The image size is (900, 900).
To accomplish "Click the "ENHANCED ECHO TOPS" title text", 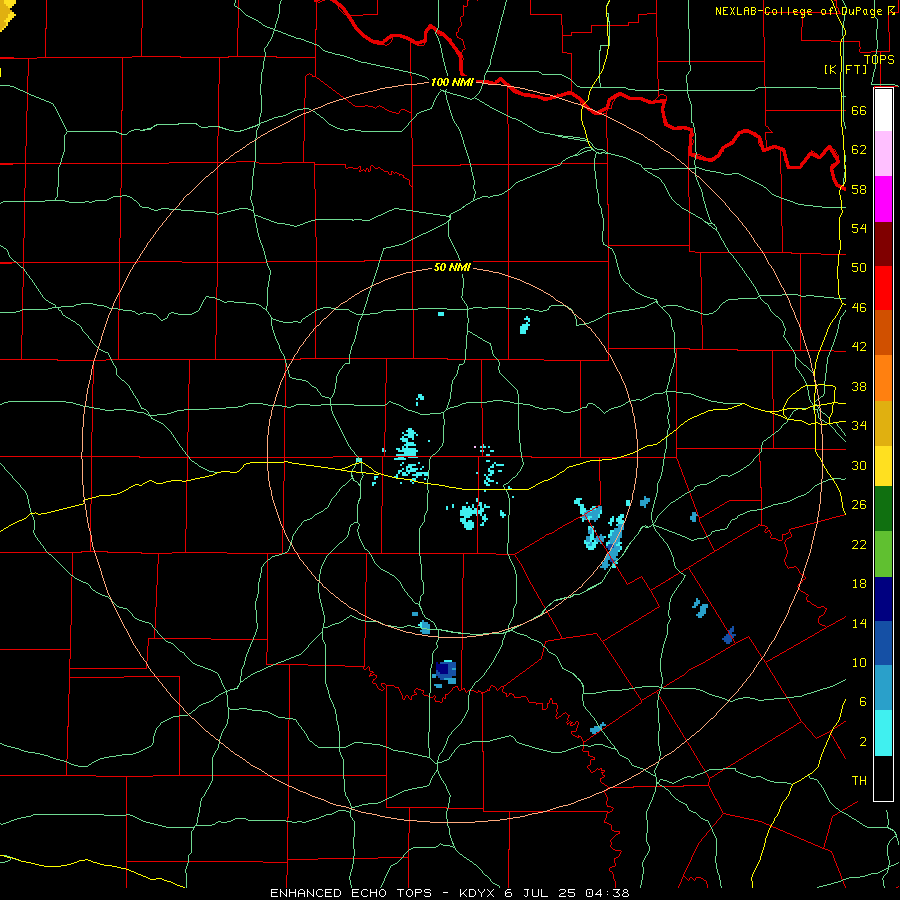I will tap(351, 893).
